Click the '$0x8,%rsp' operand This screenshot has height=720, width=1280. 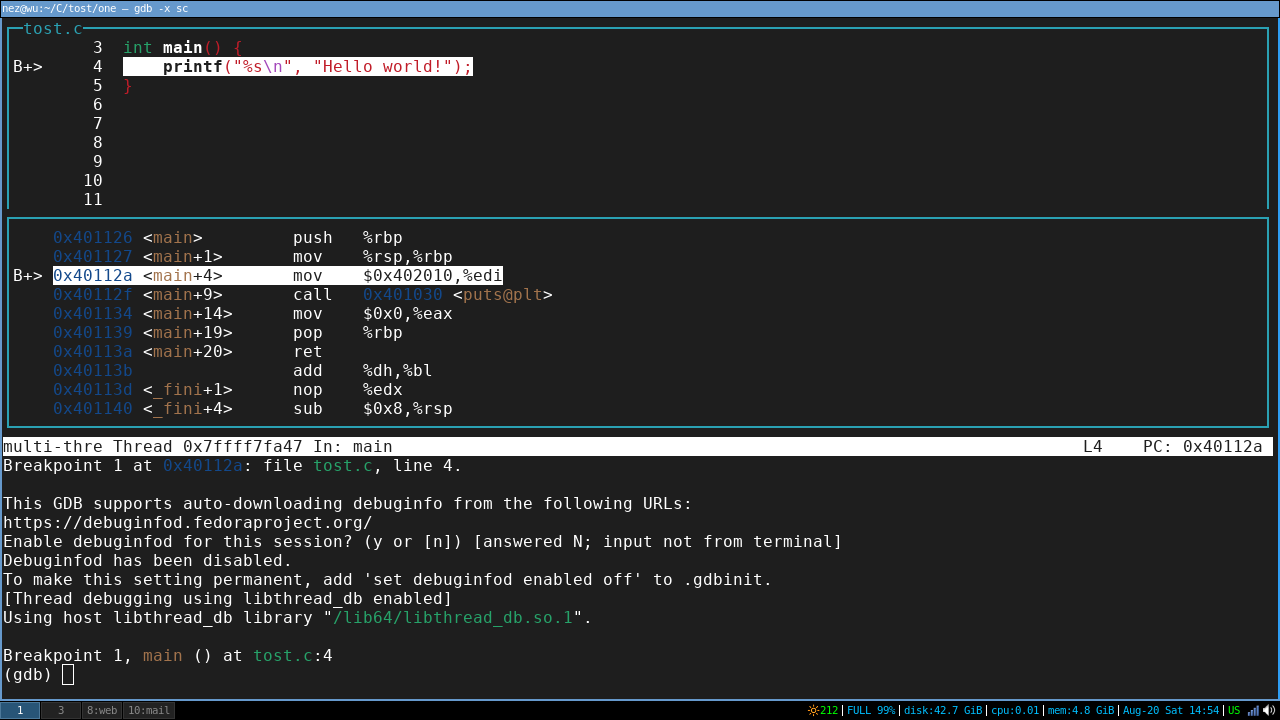tap(408, 409)
